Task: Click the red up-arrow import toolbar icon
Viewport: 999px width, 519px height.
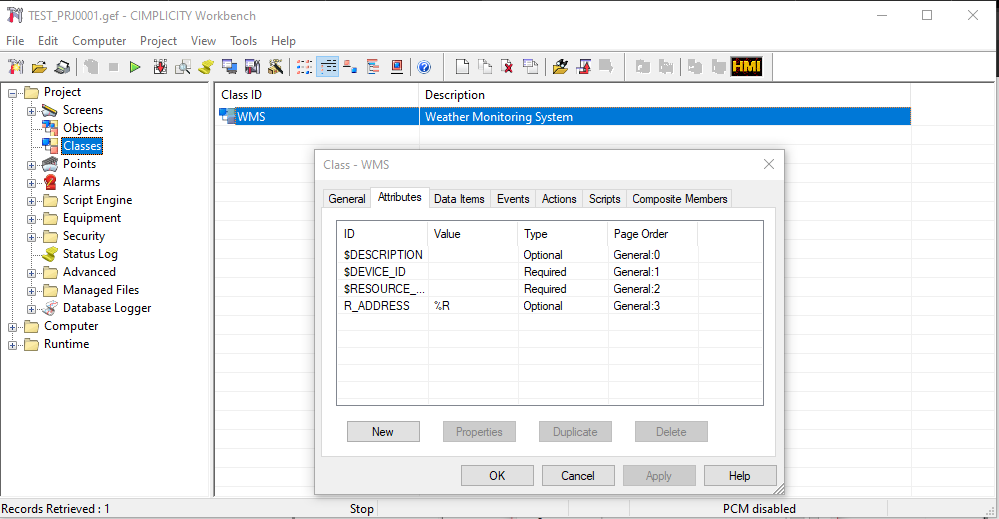Action: (x=583, y=67)
